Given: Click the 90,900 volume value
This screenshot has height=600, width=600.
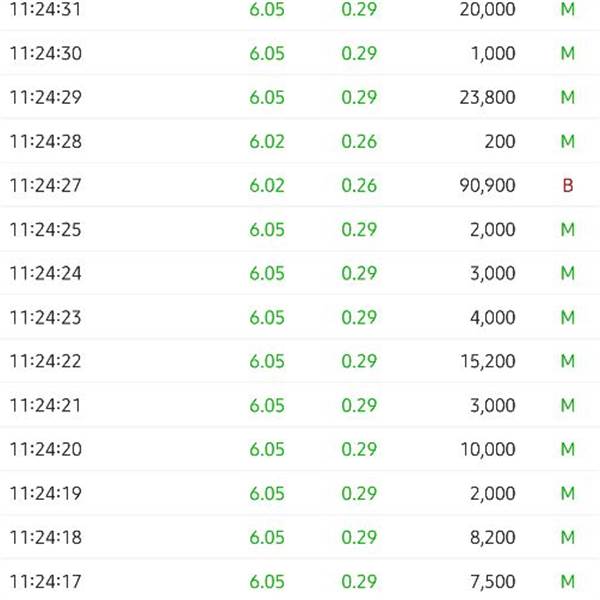Looking at the screenshot, I should [487, 186].
